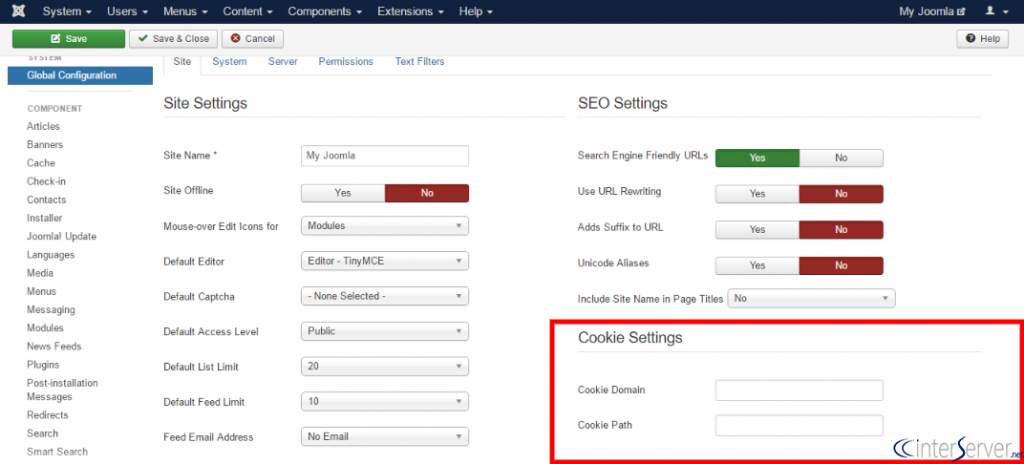Click the Site Name text field

[385, 156]
